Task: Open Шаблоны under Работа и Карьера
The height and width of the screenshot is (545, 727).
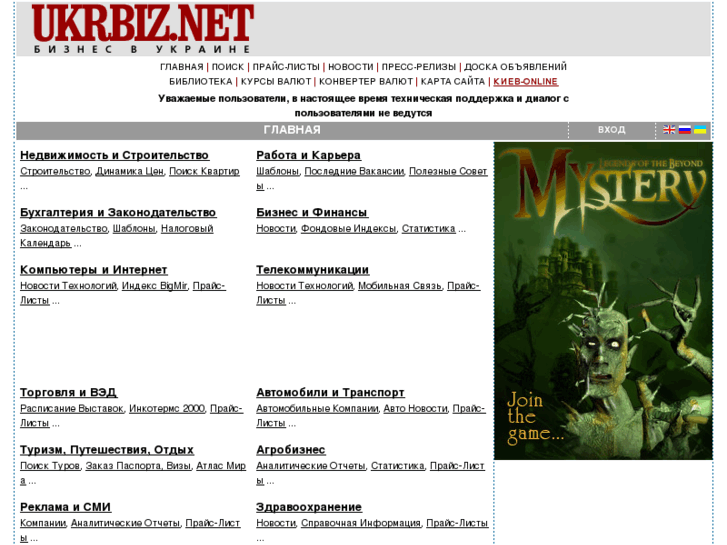Action: (x=277, y=172)
